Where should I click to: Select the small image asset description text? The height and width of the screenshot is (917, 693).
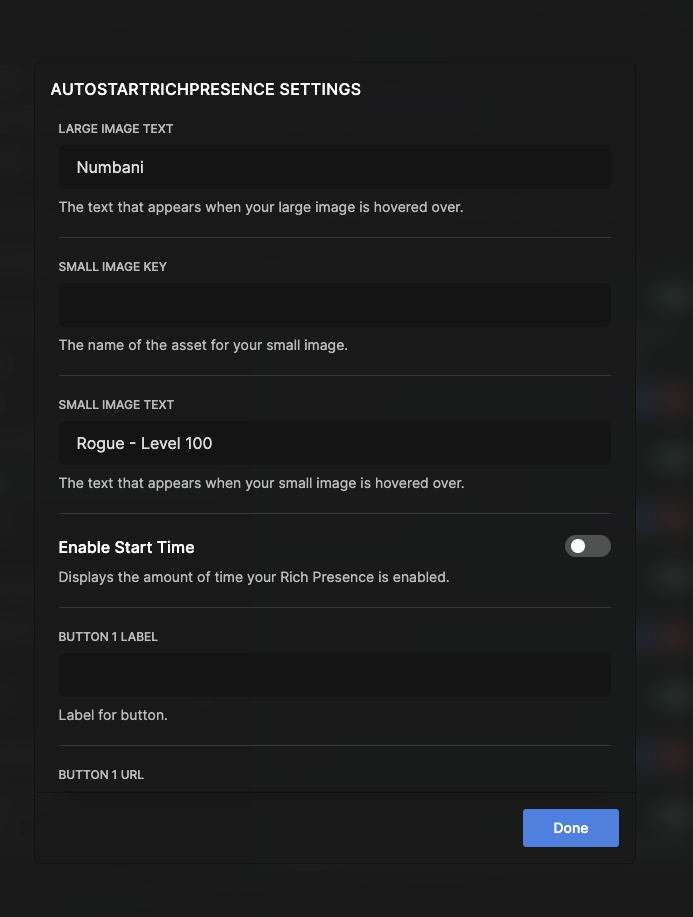203,345
